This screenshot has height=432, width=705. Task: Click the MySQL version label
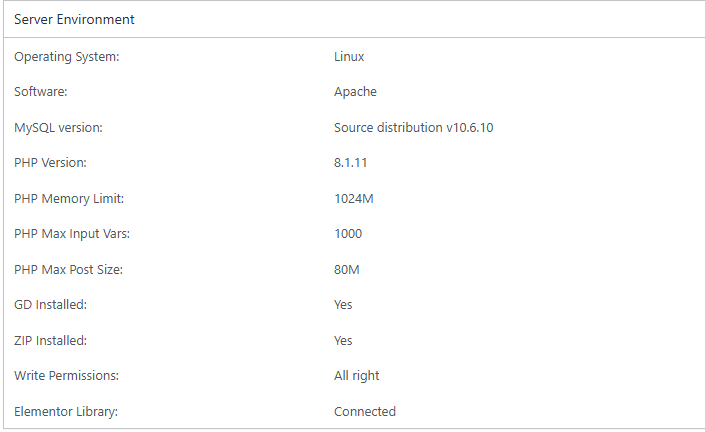(x=58, y=128)
